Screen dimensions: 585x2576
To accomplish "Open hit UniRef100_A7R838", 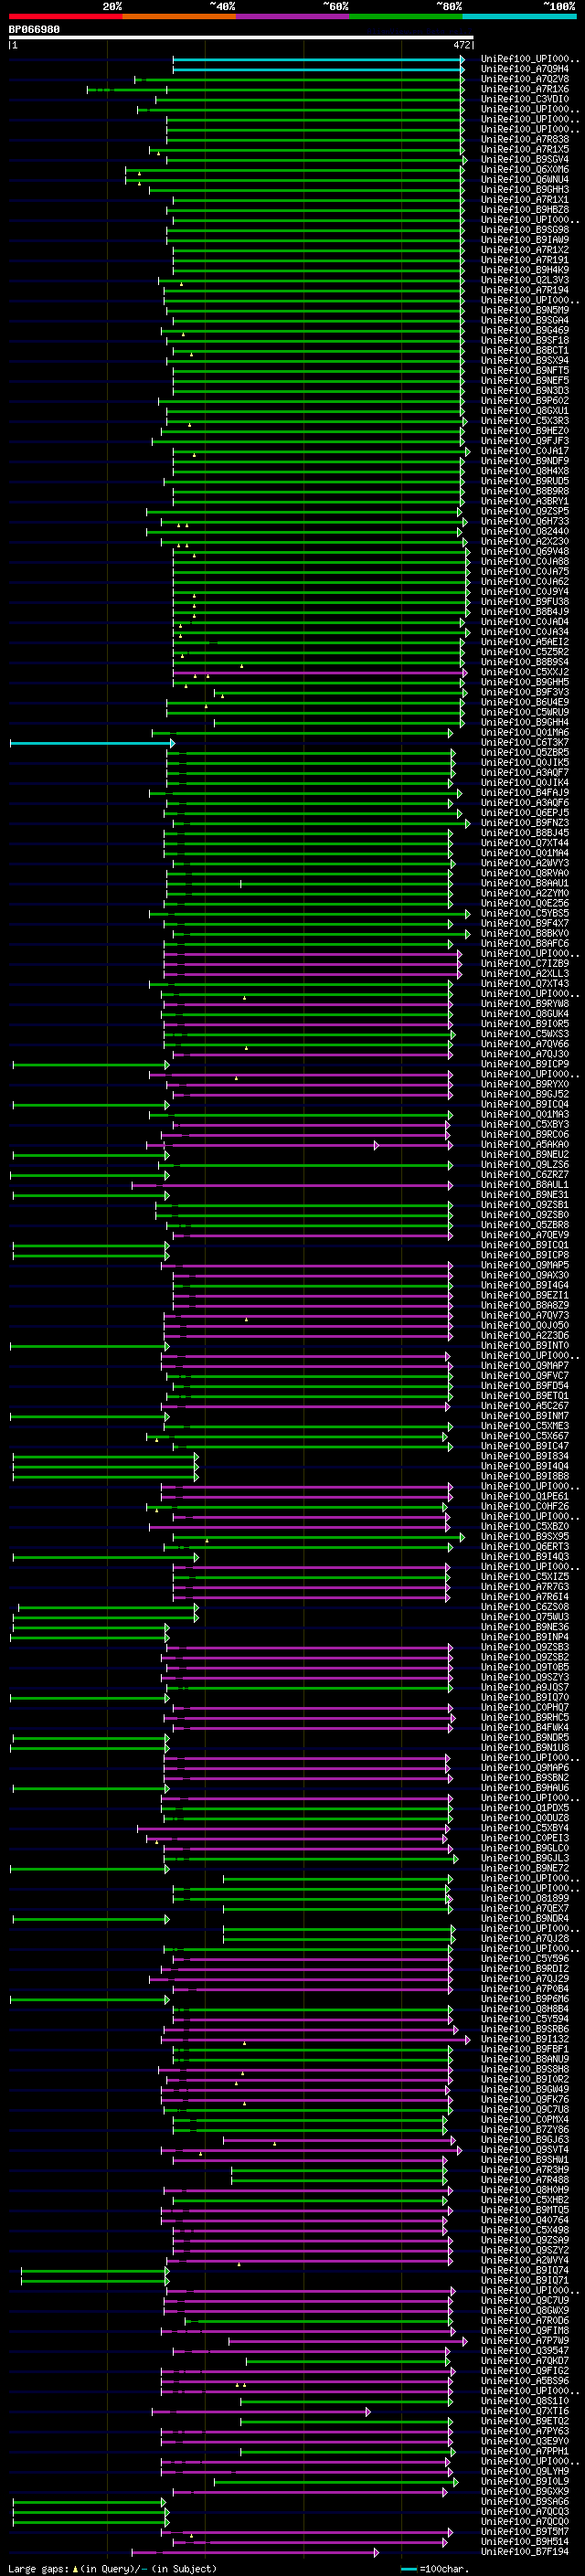I will [525, 139].
